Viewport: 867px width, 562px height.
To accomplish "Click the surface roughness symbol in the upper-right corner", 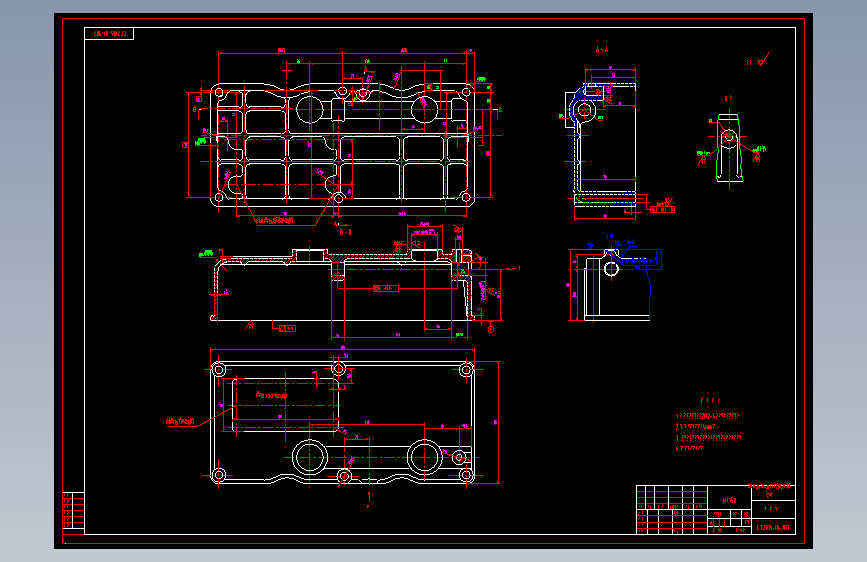I will [758, 60].
